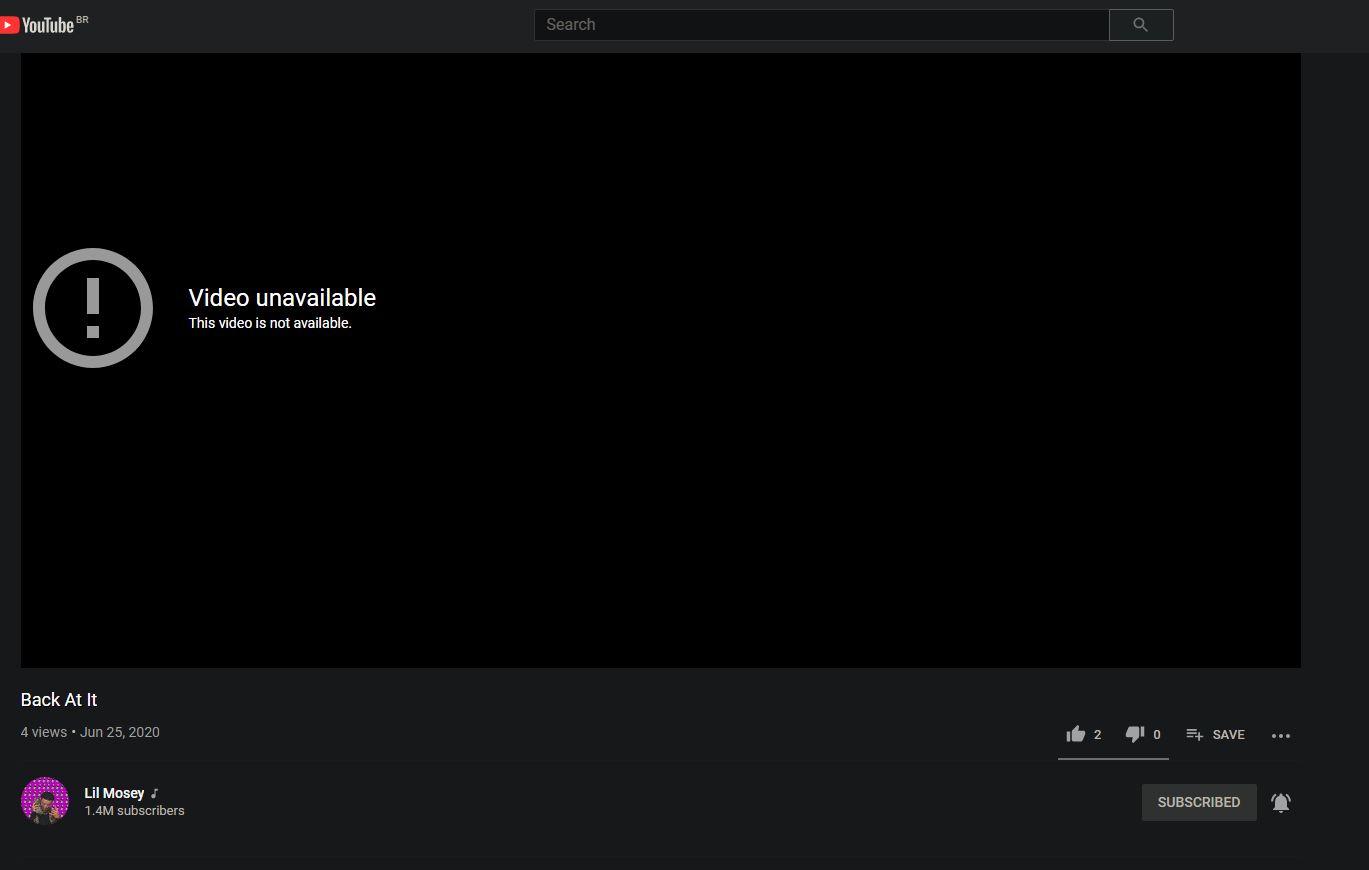Screen dimensions: 1369x870
Task: Save the video to a playlist
Action: pyautogui.click(x=1215, y=734)
